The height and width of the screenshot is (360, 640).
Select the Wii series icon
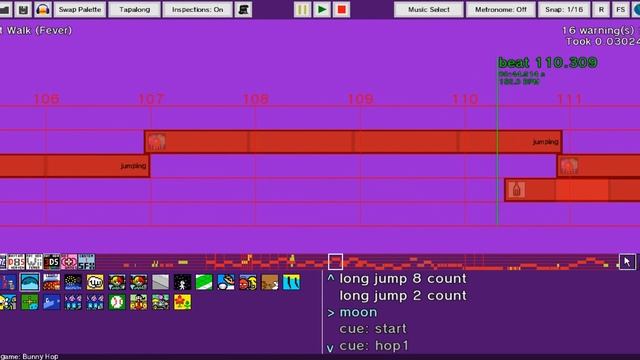[x=34, y=262]
